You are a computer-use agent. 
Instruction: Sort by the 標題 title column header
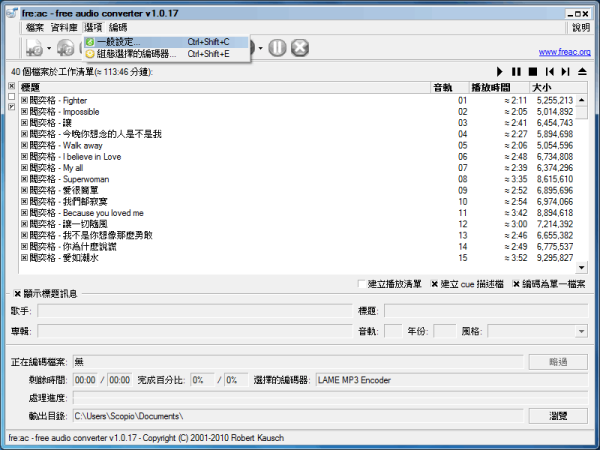pyautogui.click(x=225, y=88)
